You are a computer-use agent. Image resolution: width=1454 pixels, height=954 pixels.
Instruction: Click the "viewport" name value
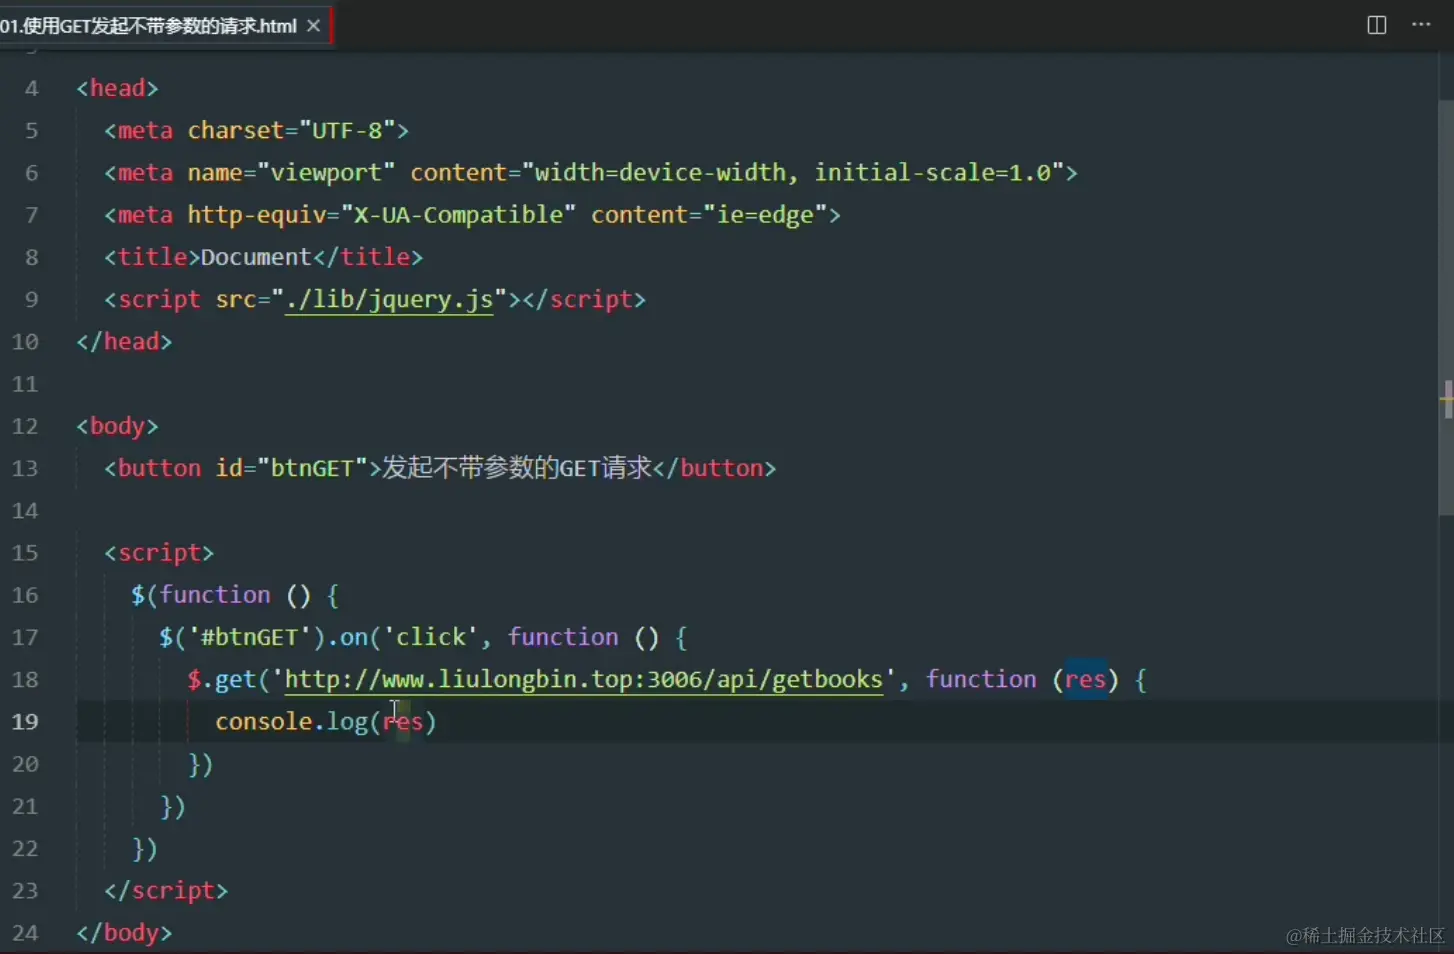pos(327,173)
